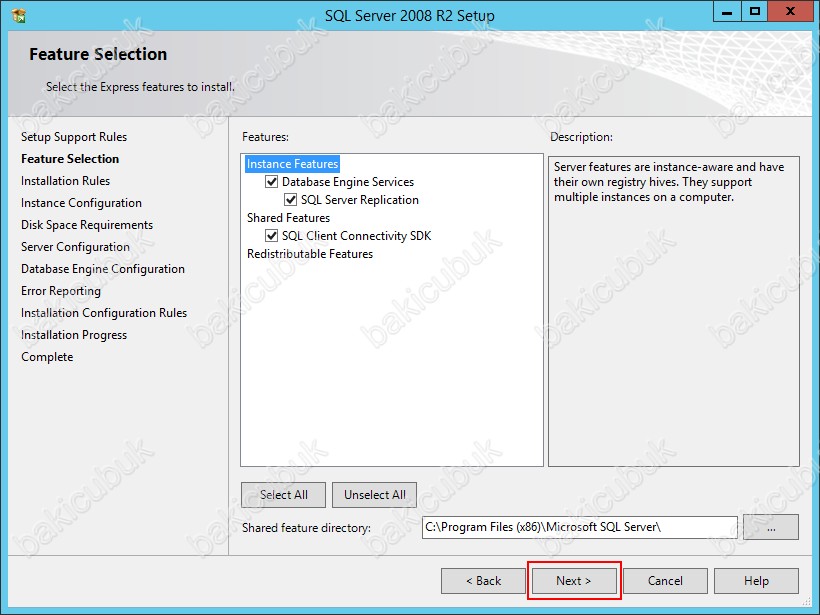Uncheck the SQL Server Replication checkbox
Viewport: 820px width, 615px height.
click(x=290, y=200)
